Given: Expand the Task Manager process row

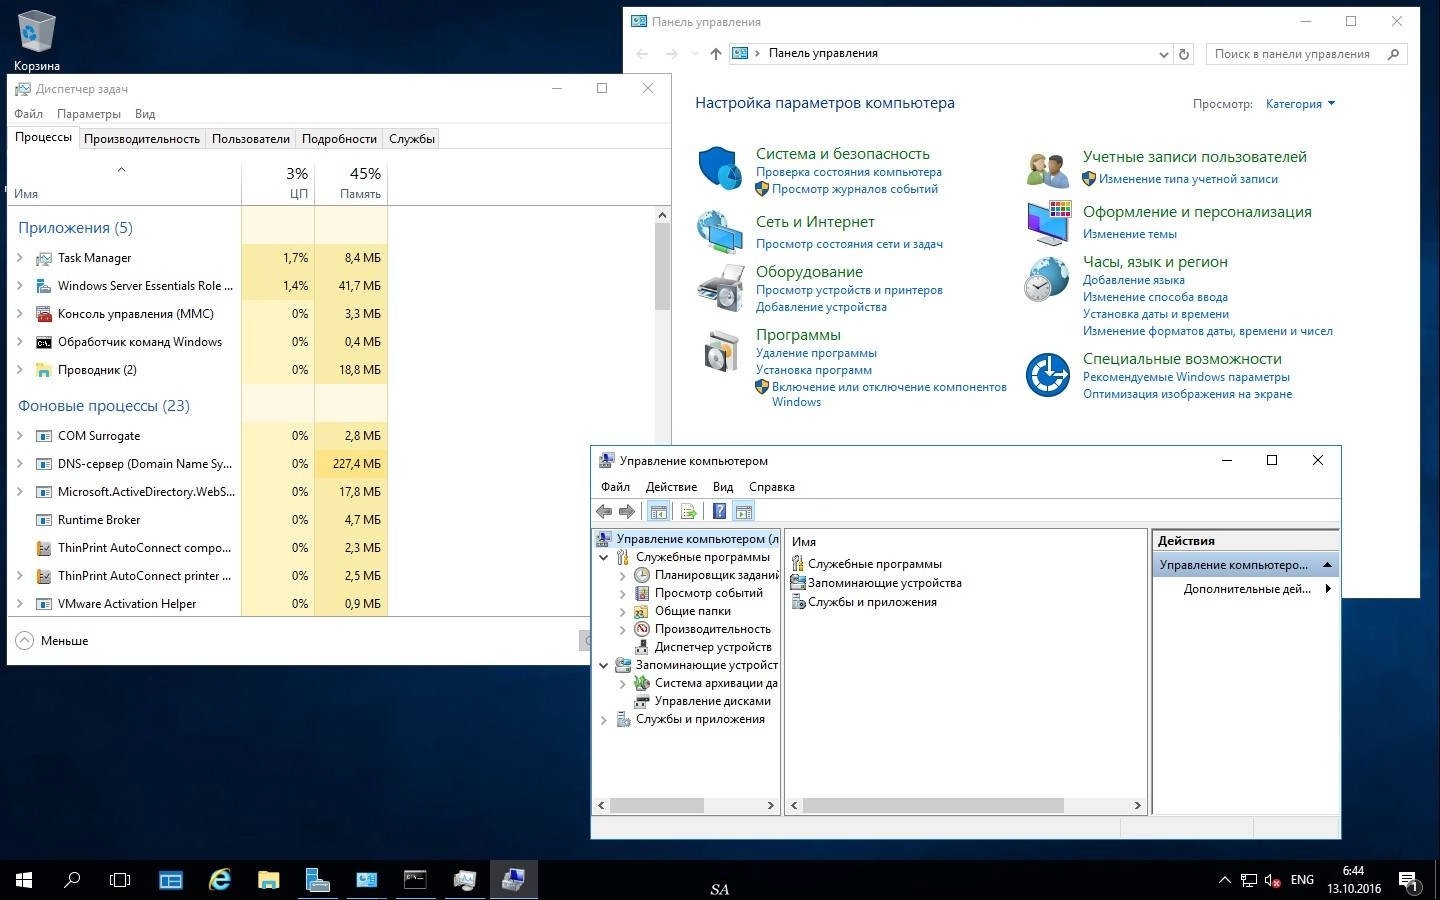Looking at the screenshot, I should pyautogui.click(x=19, y=258).
